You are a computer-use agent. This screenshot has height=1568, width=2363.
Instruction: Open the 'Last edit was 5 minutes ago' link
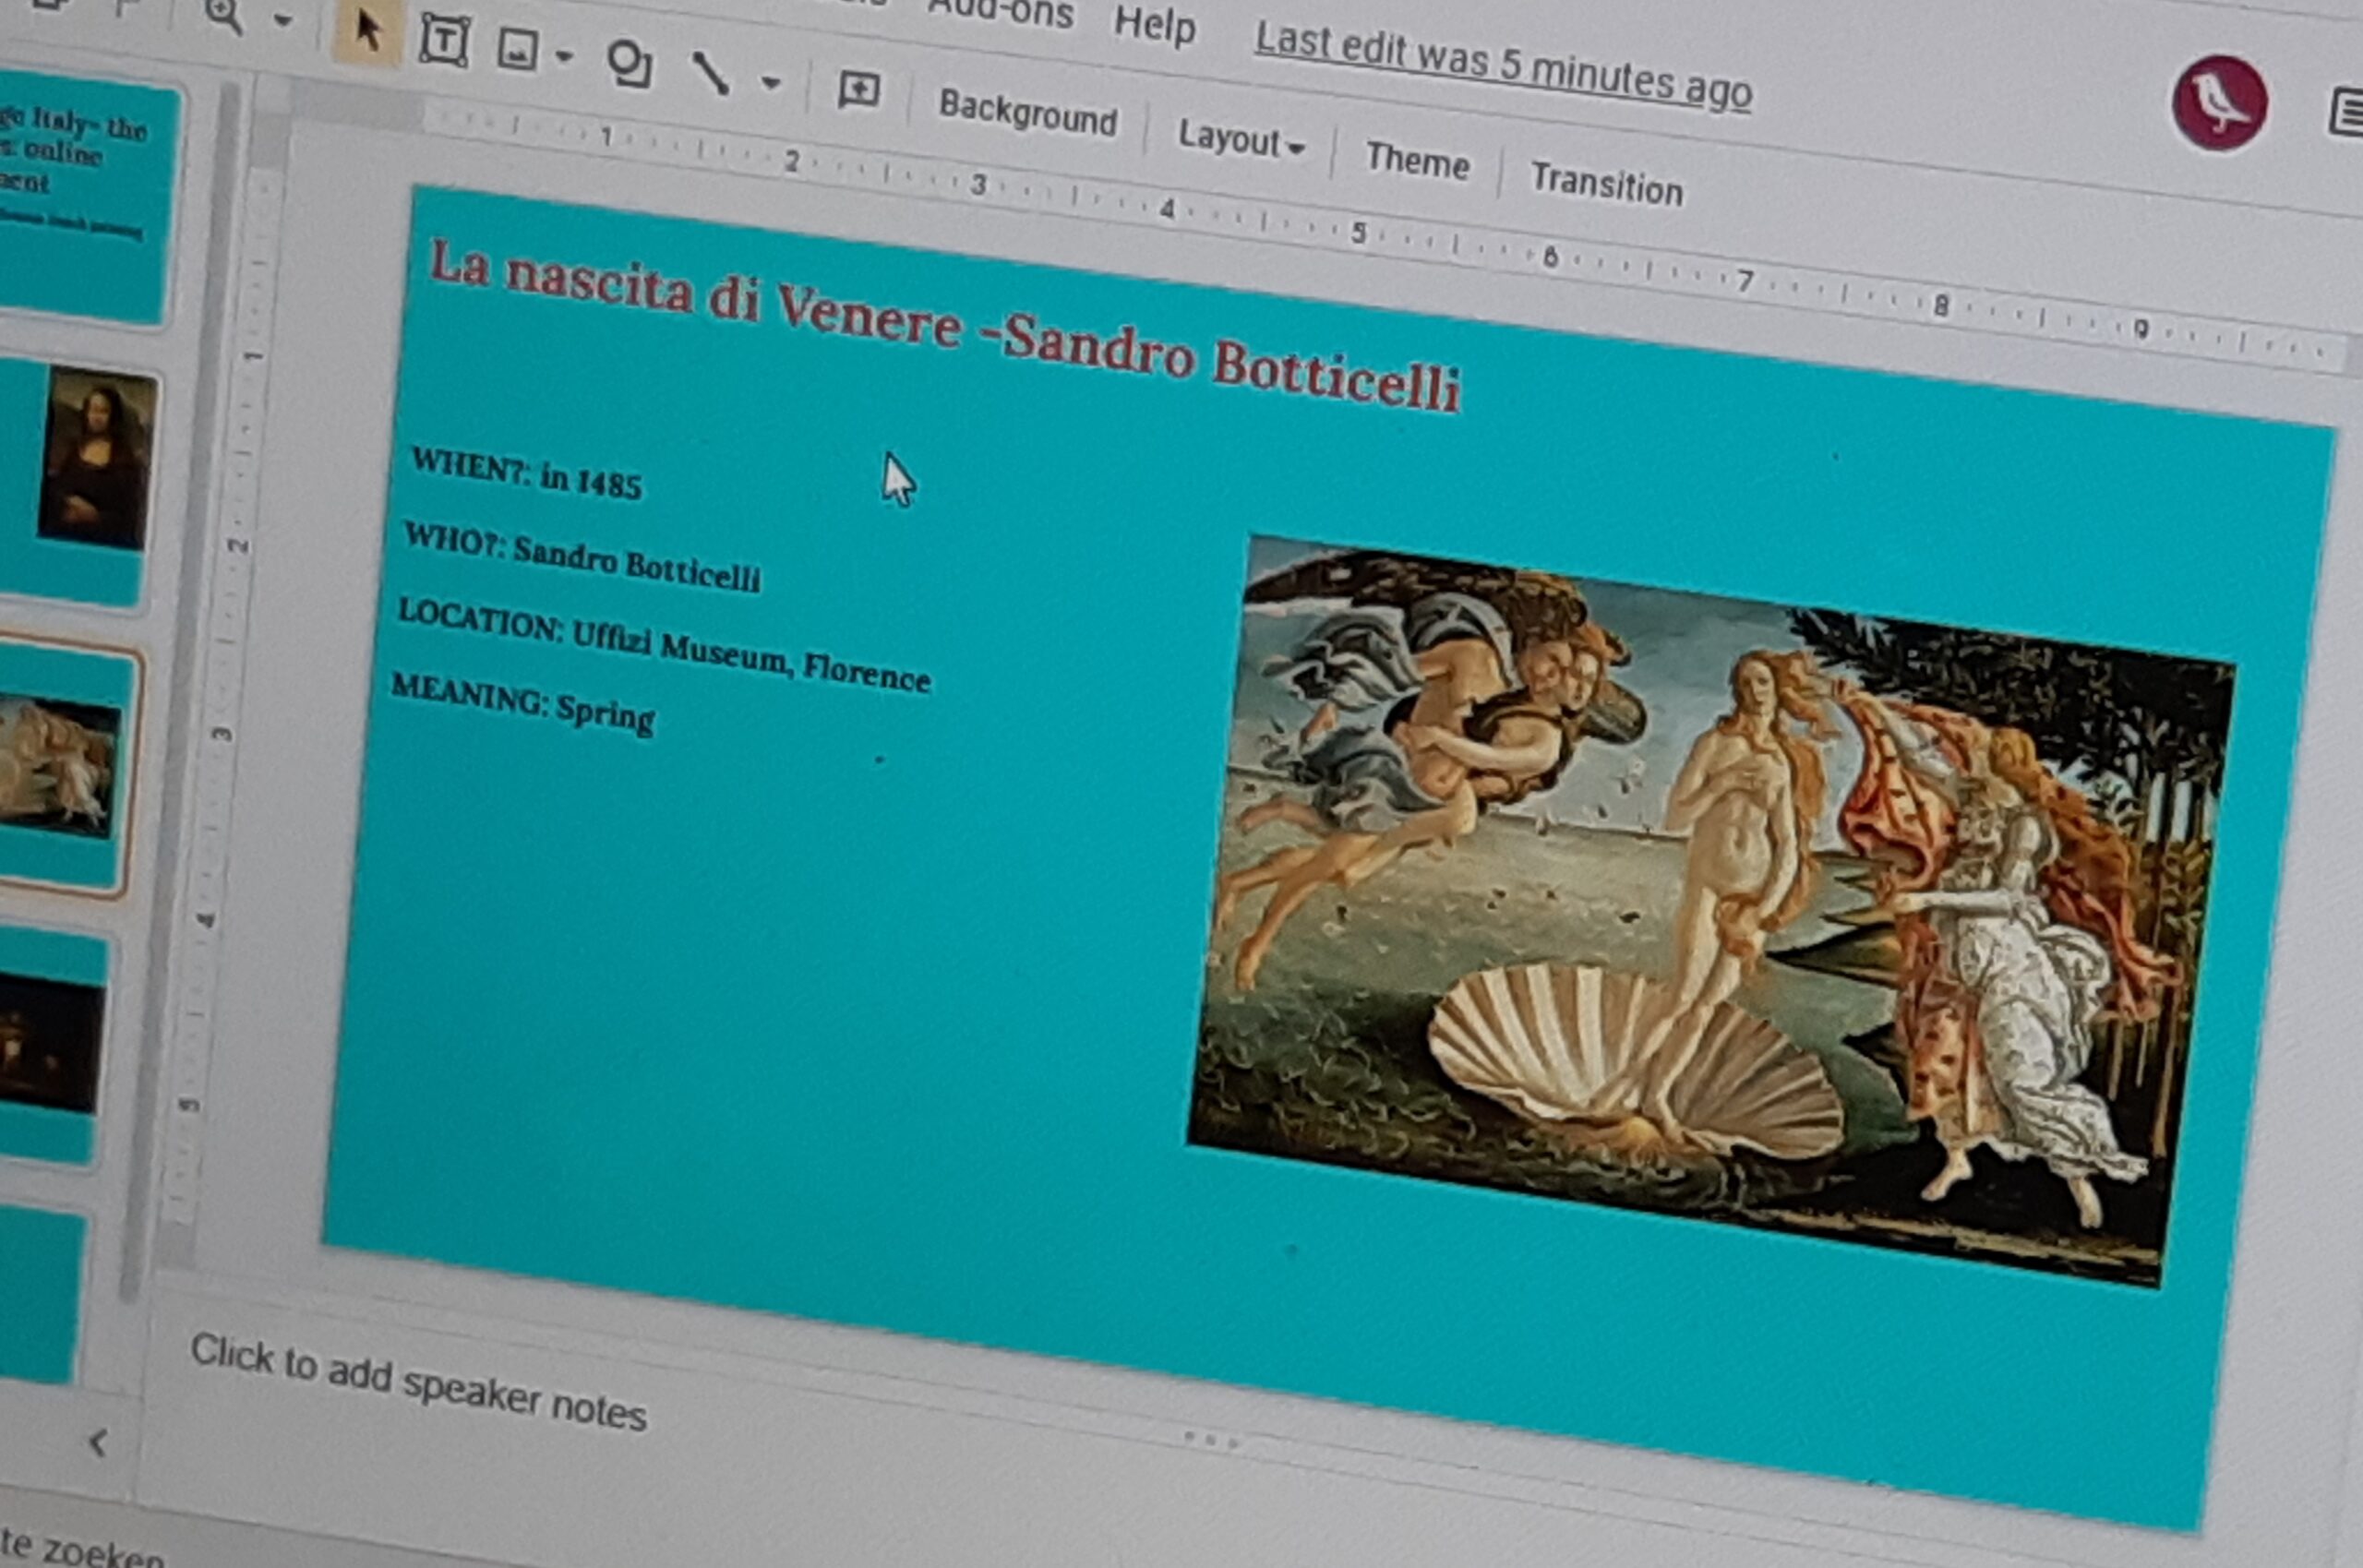tap(1503, 67)
